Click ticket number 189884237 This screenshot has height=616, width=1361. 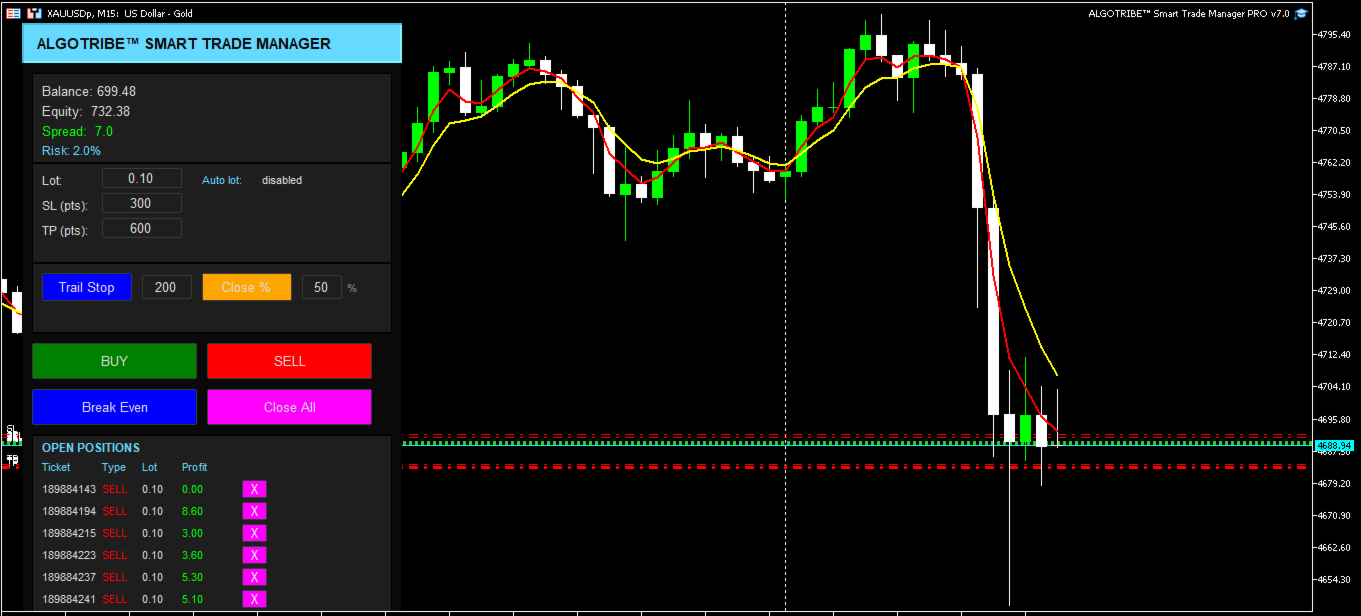(x=69, y=577)
